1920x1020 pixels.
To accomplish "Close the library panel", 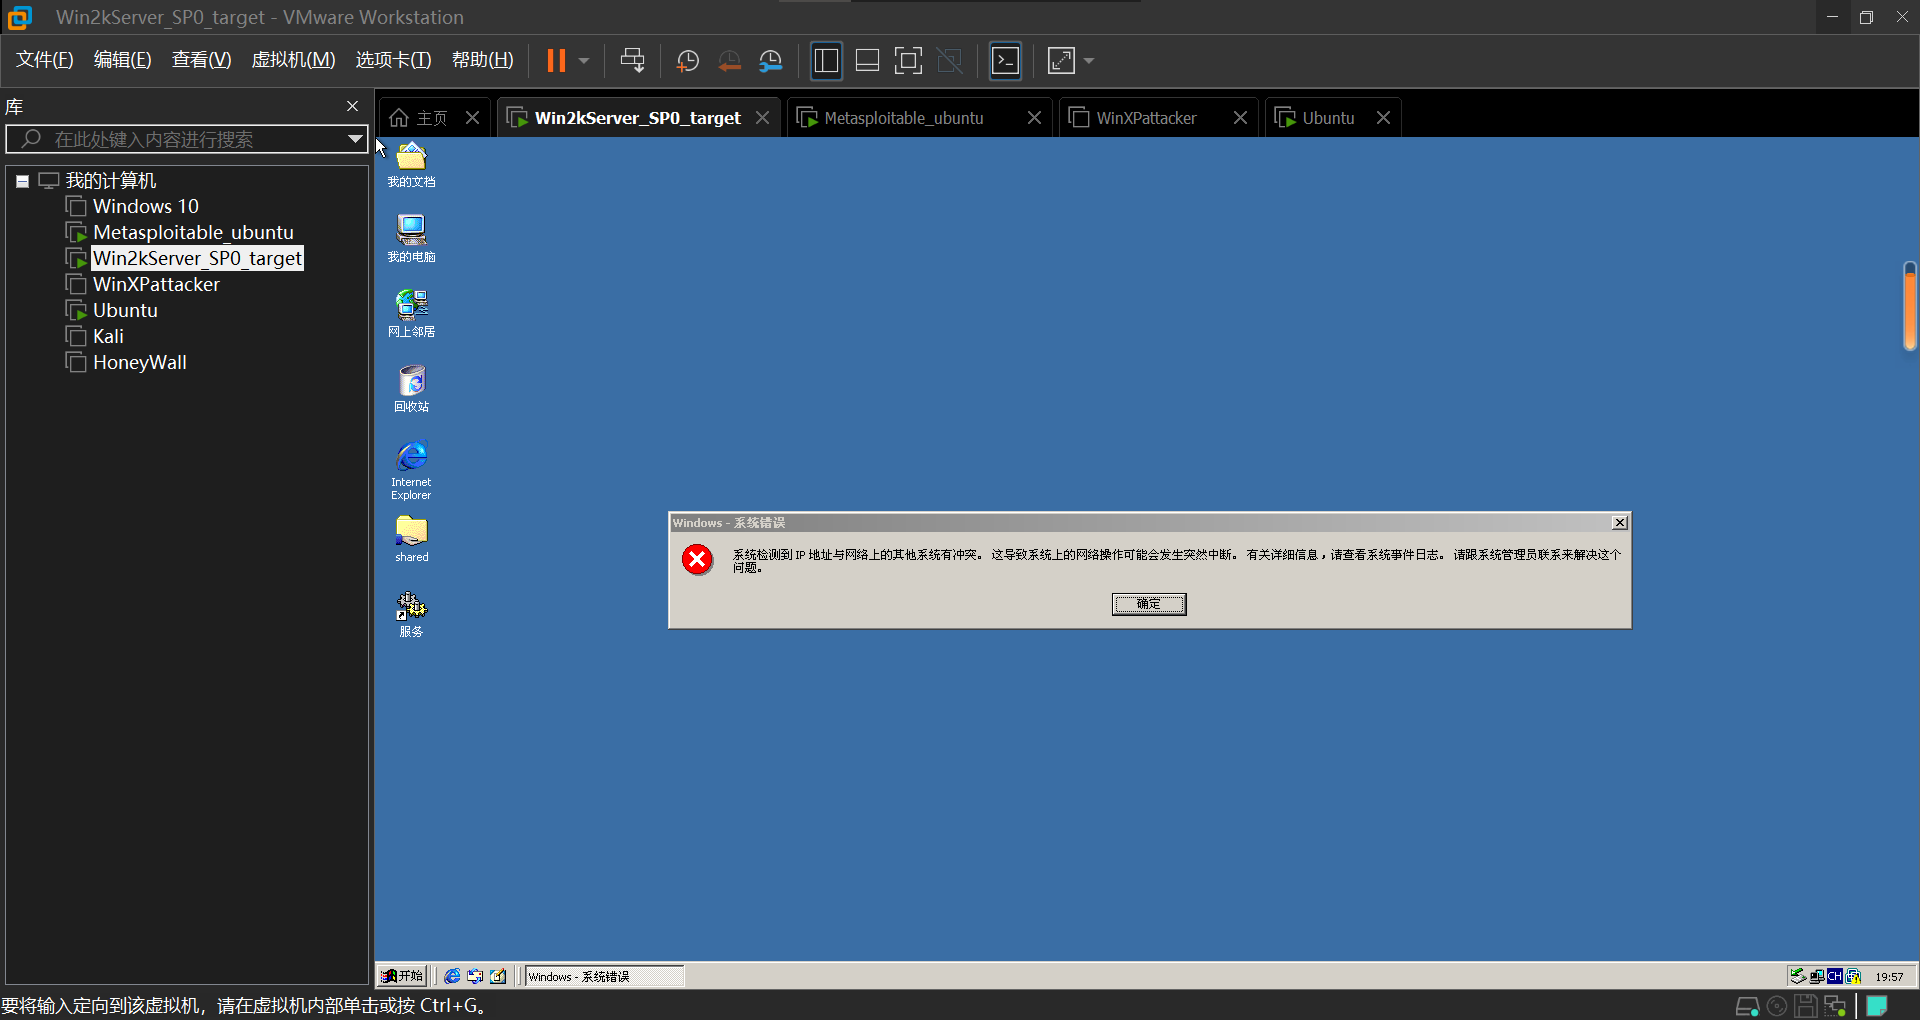I will pos(352,106).
